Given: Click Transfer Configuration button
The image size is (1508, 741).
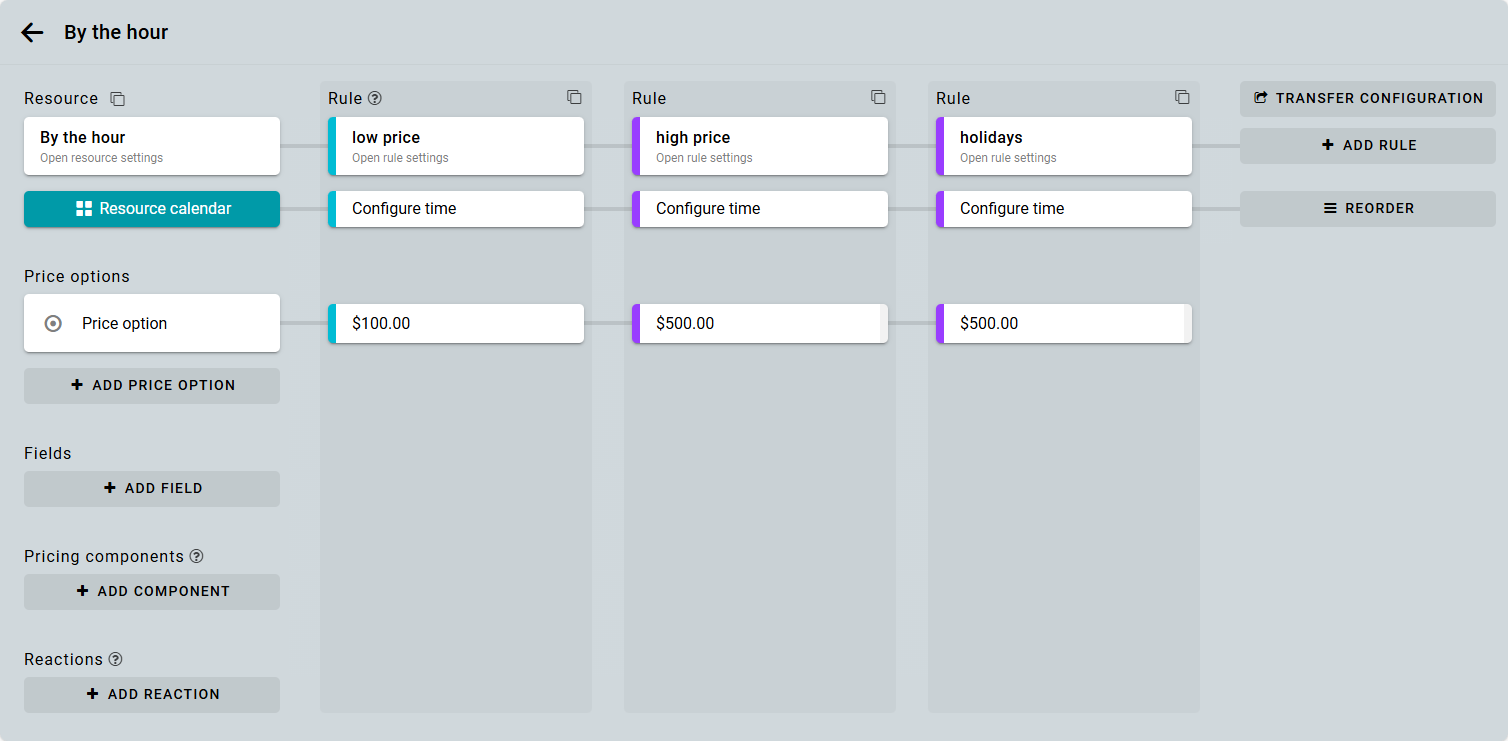Looking at the screenshot, I should coord(1368,99).
